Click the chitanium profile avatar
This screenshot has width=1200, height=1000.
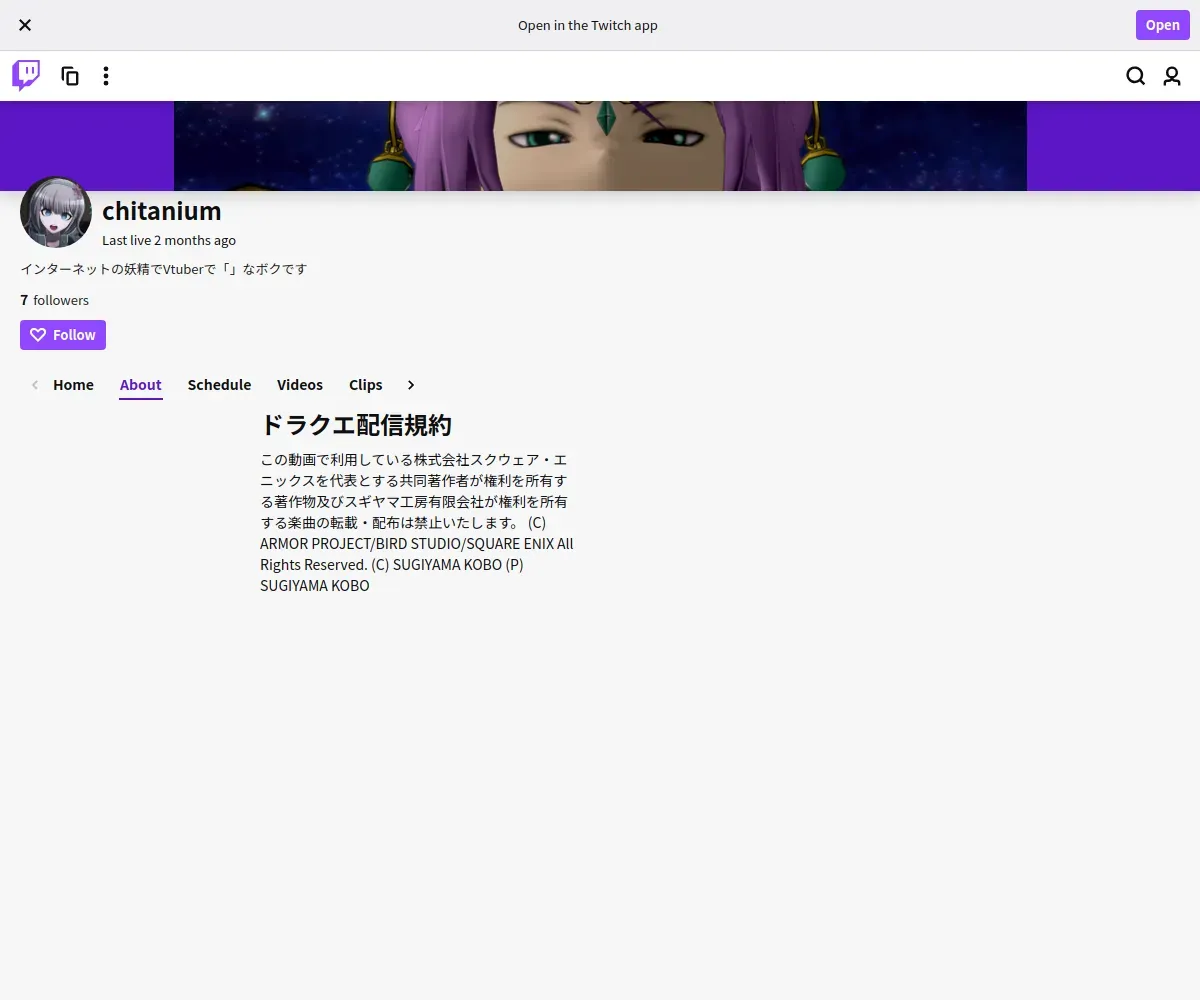[56, 212]
